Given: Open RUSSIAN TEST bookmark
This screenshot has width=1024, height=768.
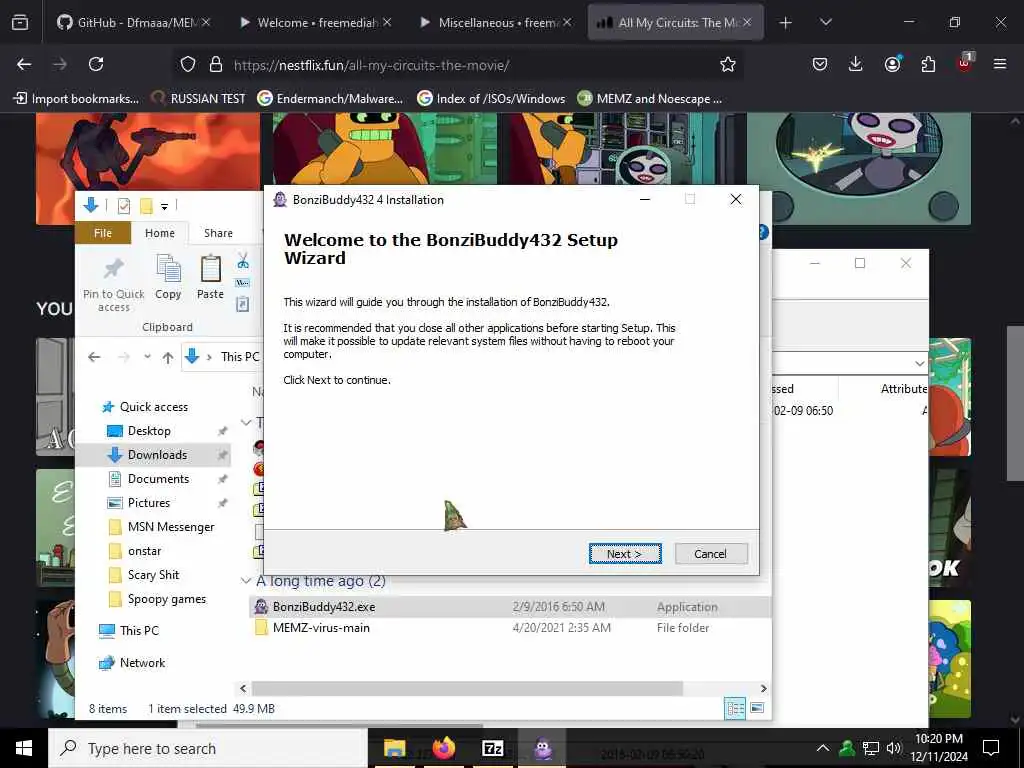Looking at the screenshot, I should tap(199, 99).
